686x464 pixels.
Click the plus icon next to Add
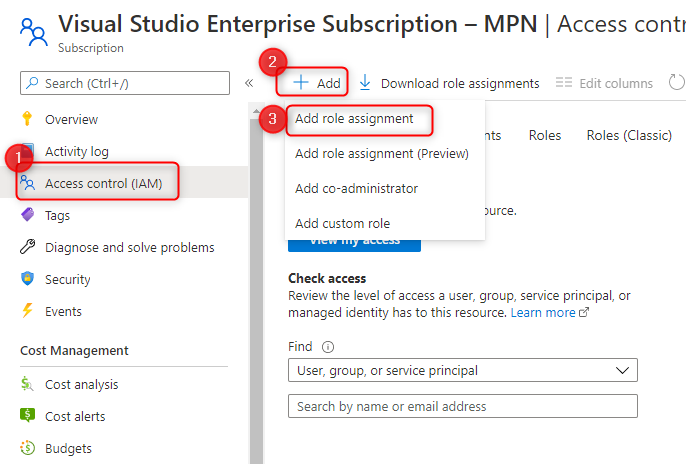point(301,82)
